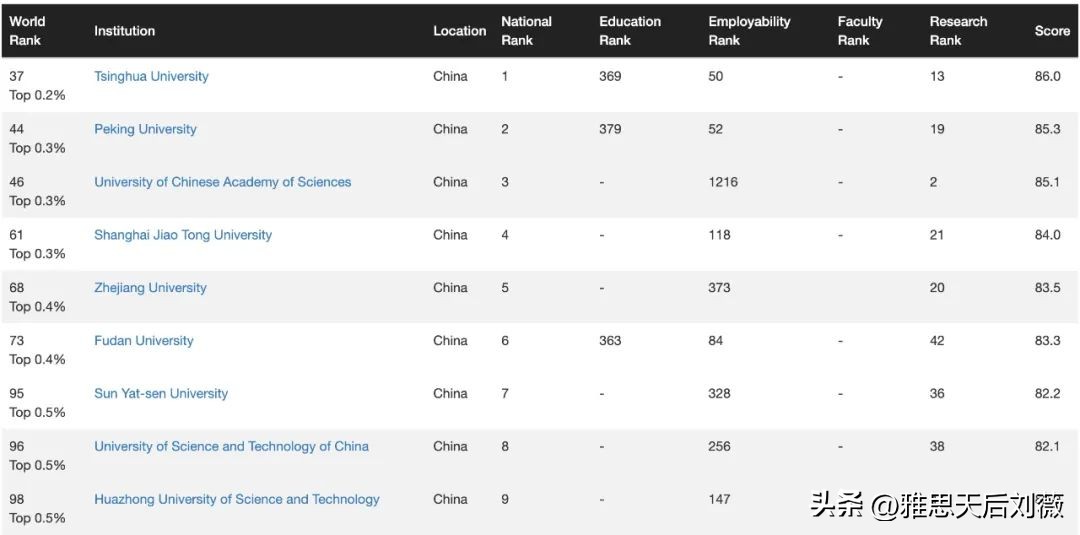Sort by National Rank column header
The height and width of the screenshot is (535, 1080).
click(x=526, y=31)
